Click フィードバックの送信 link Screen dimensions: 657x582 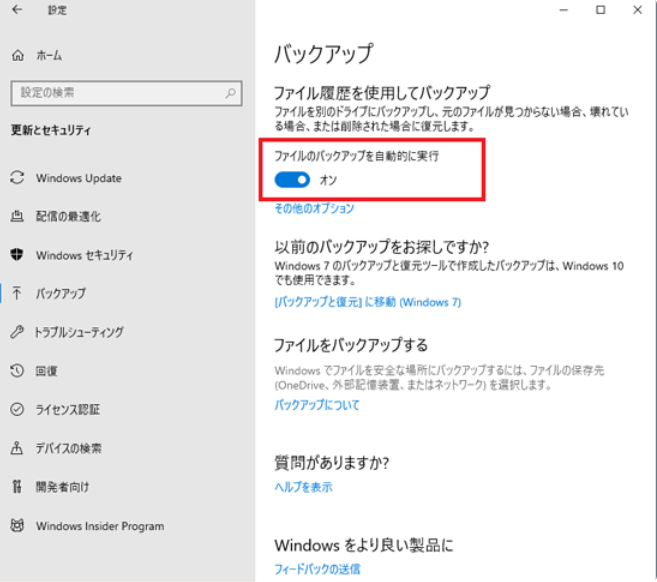tap(317, 569)
